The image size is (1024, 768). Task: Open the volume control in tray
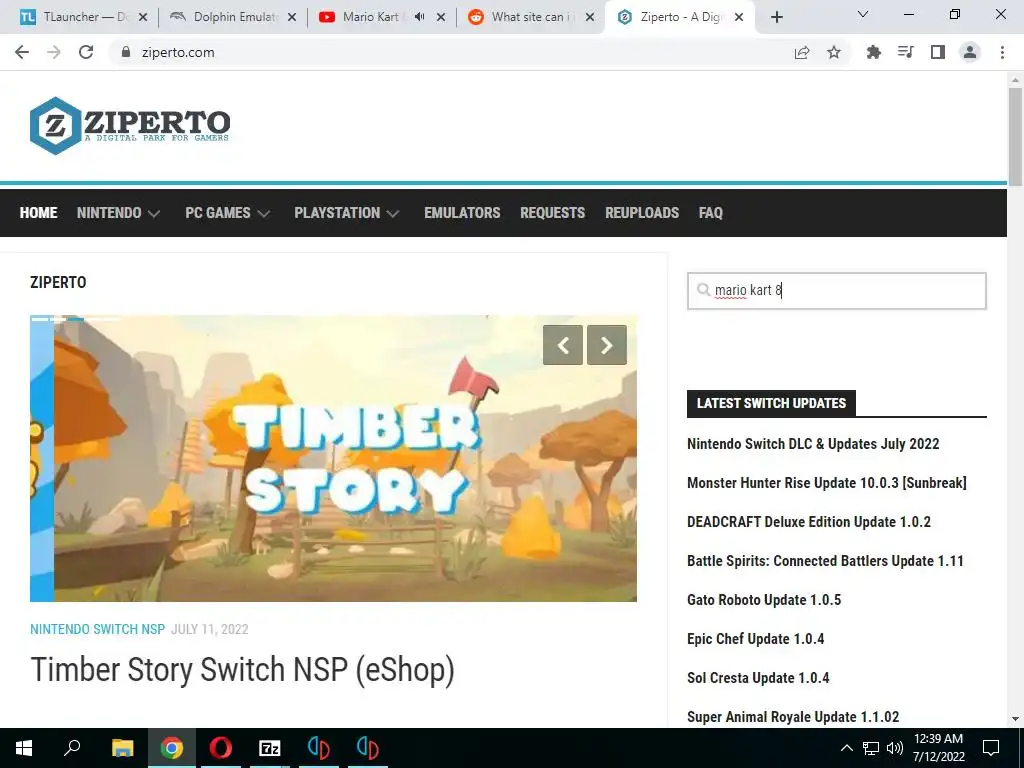point(895,748)
